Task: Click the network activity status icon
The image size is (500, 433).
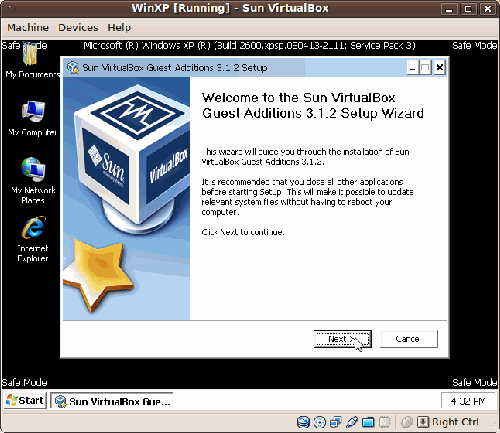Action: [336, 422]
